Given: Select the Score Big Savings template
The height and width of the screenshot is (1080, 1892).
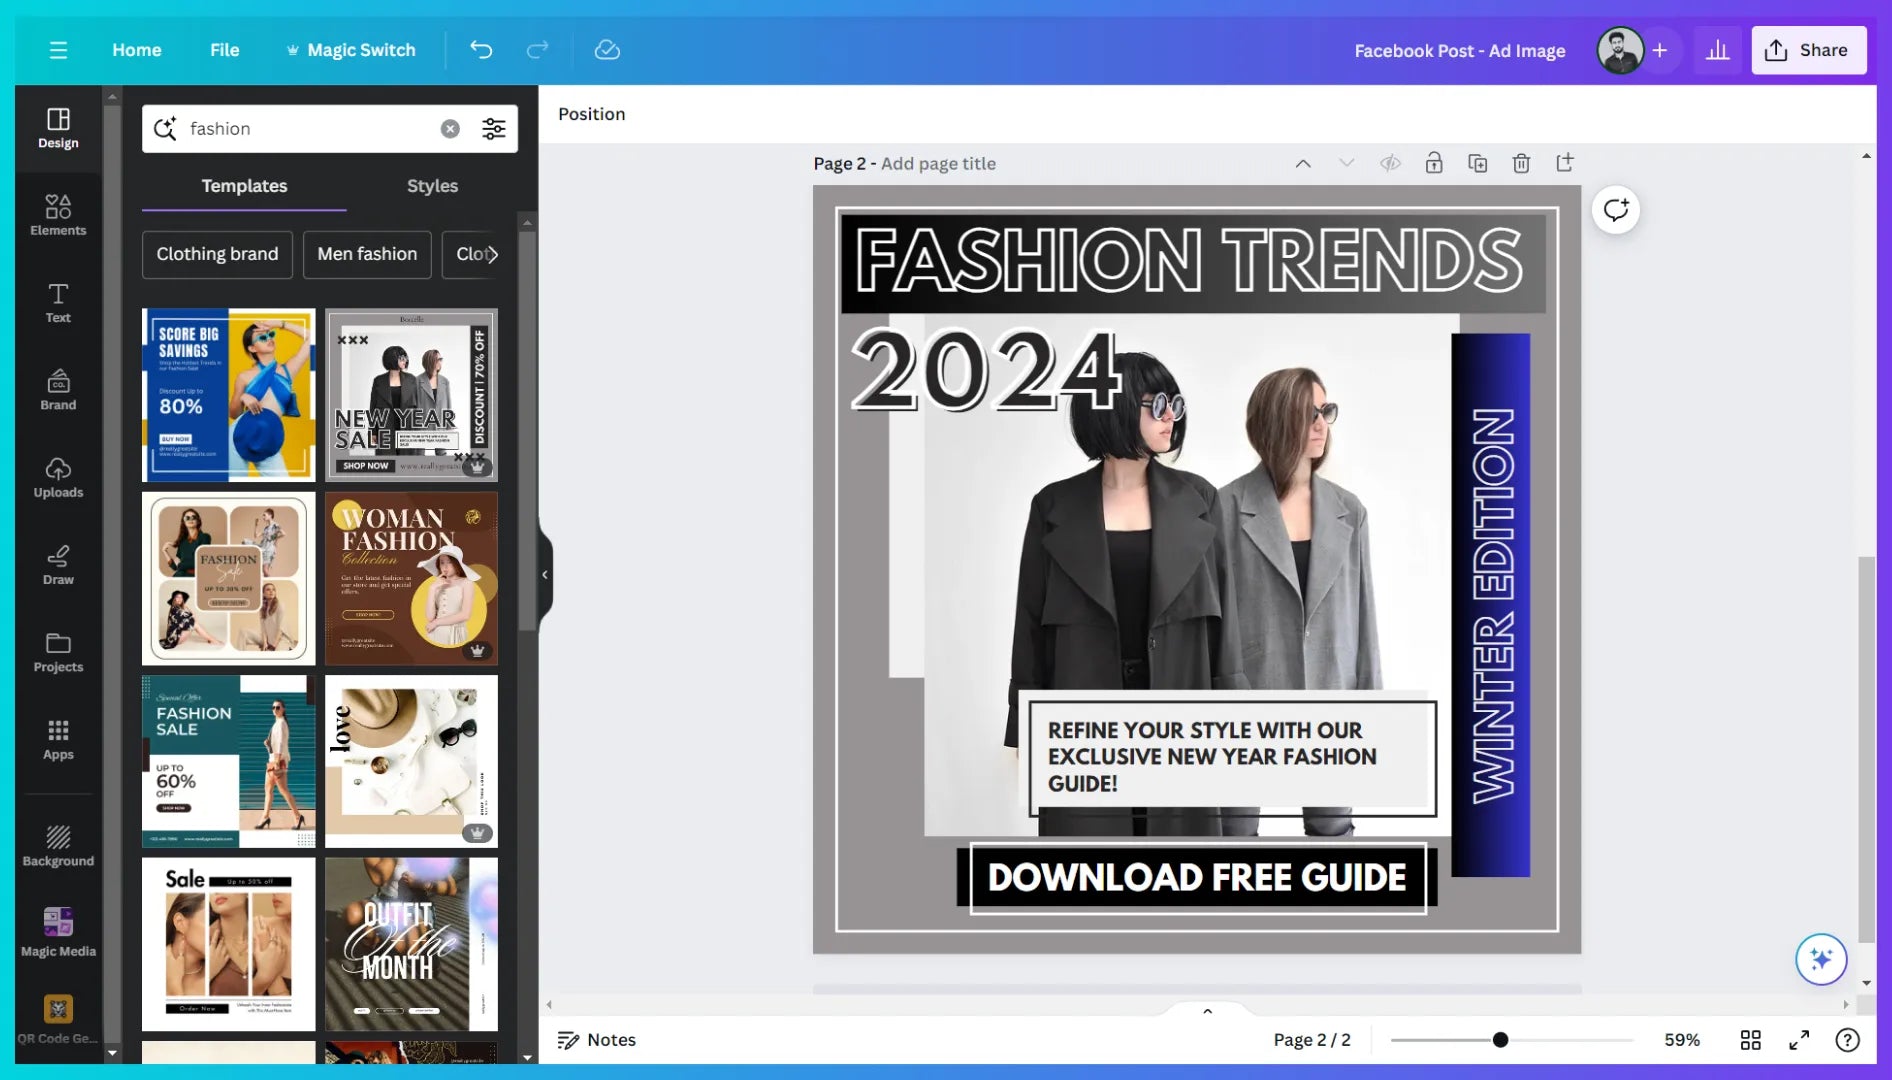Looking at the screenshot, I should 228,395.
